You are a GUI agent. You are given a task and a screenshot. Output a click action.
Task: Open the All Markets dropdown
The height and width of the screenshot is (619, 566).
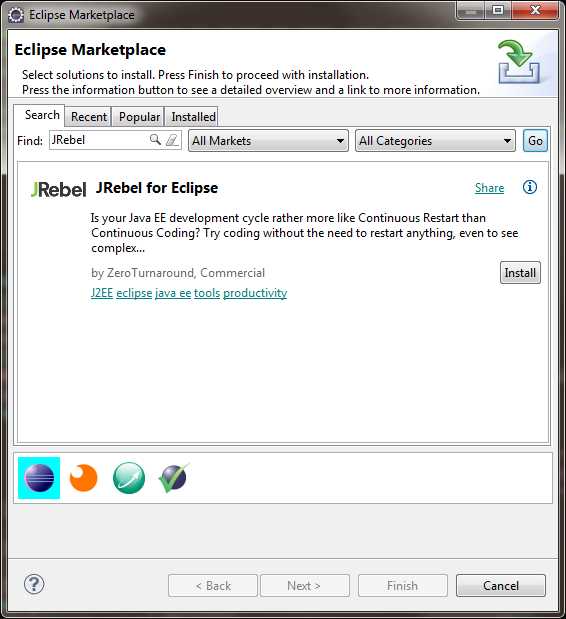[268, 141]
